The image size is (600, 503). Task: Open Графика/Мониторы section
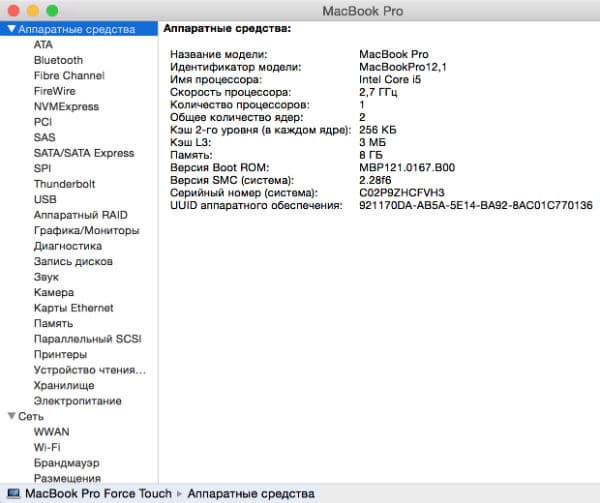coord(86,230)
